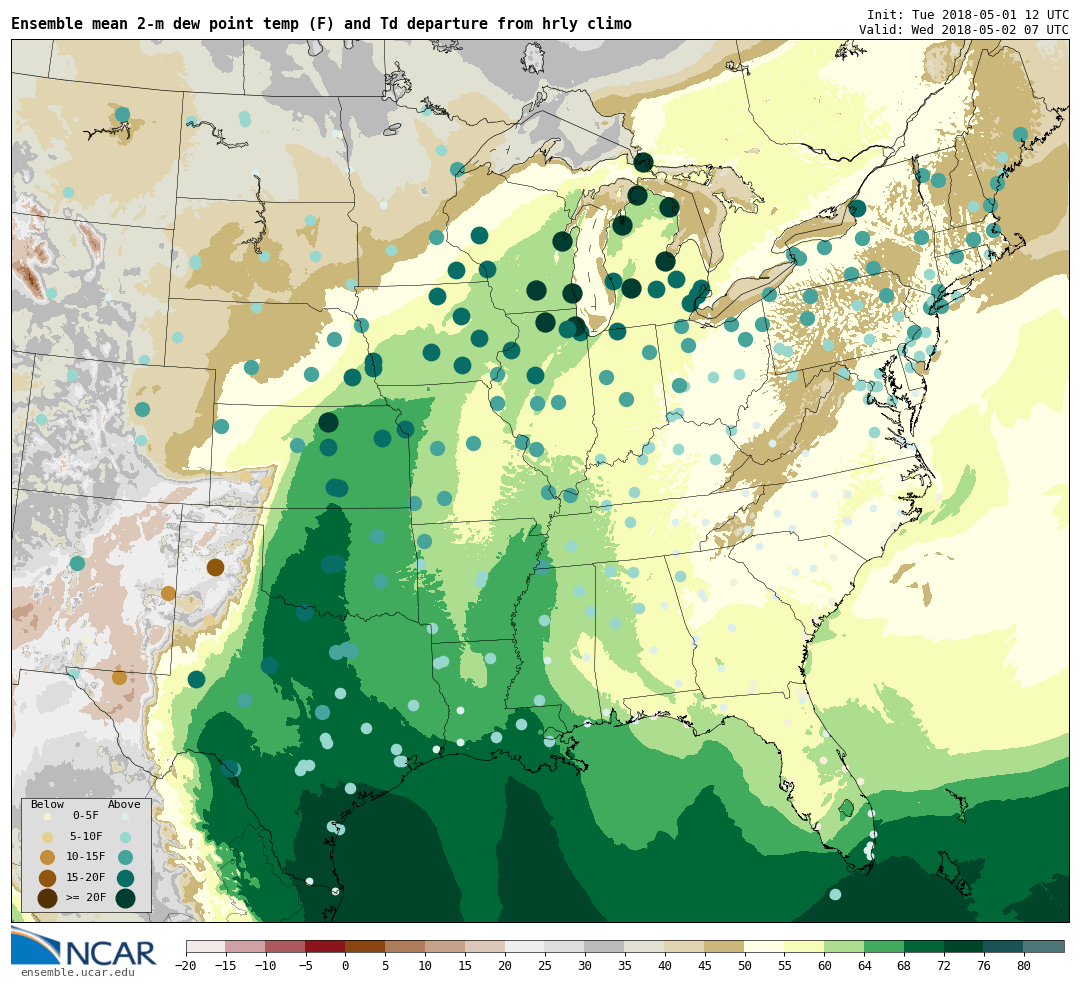Pick the 40 to 45 tan colorbar swatch
This screenshot has width=1080, height=985.
click(685, 947)
